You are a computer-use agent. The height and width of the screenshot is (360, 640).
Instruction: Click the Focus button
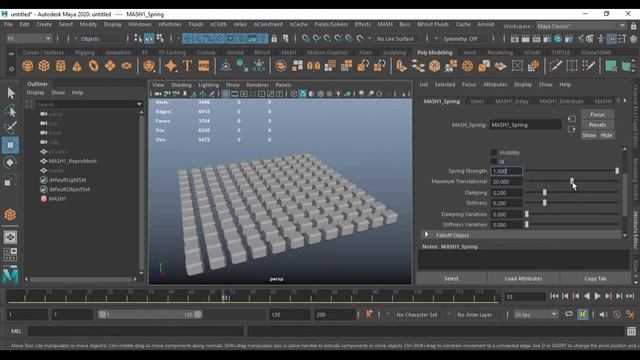(597, 115)
